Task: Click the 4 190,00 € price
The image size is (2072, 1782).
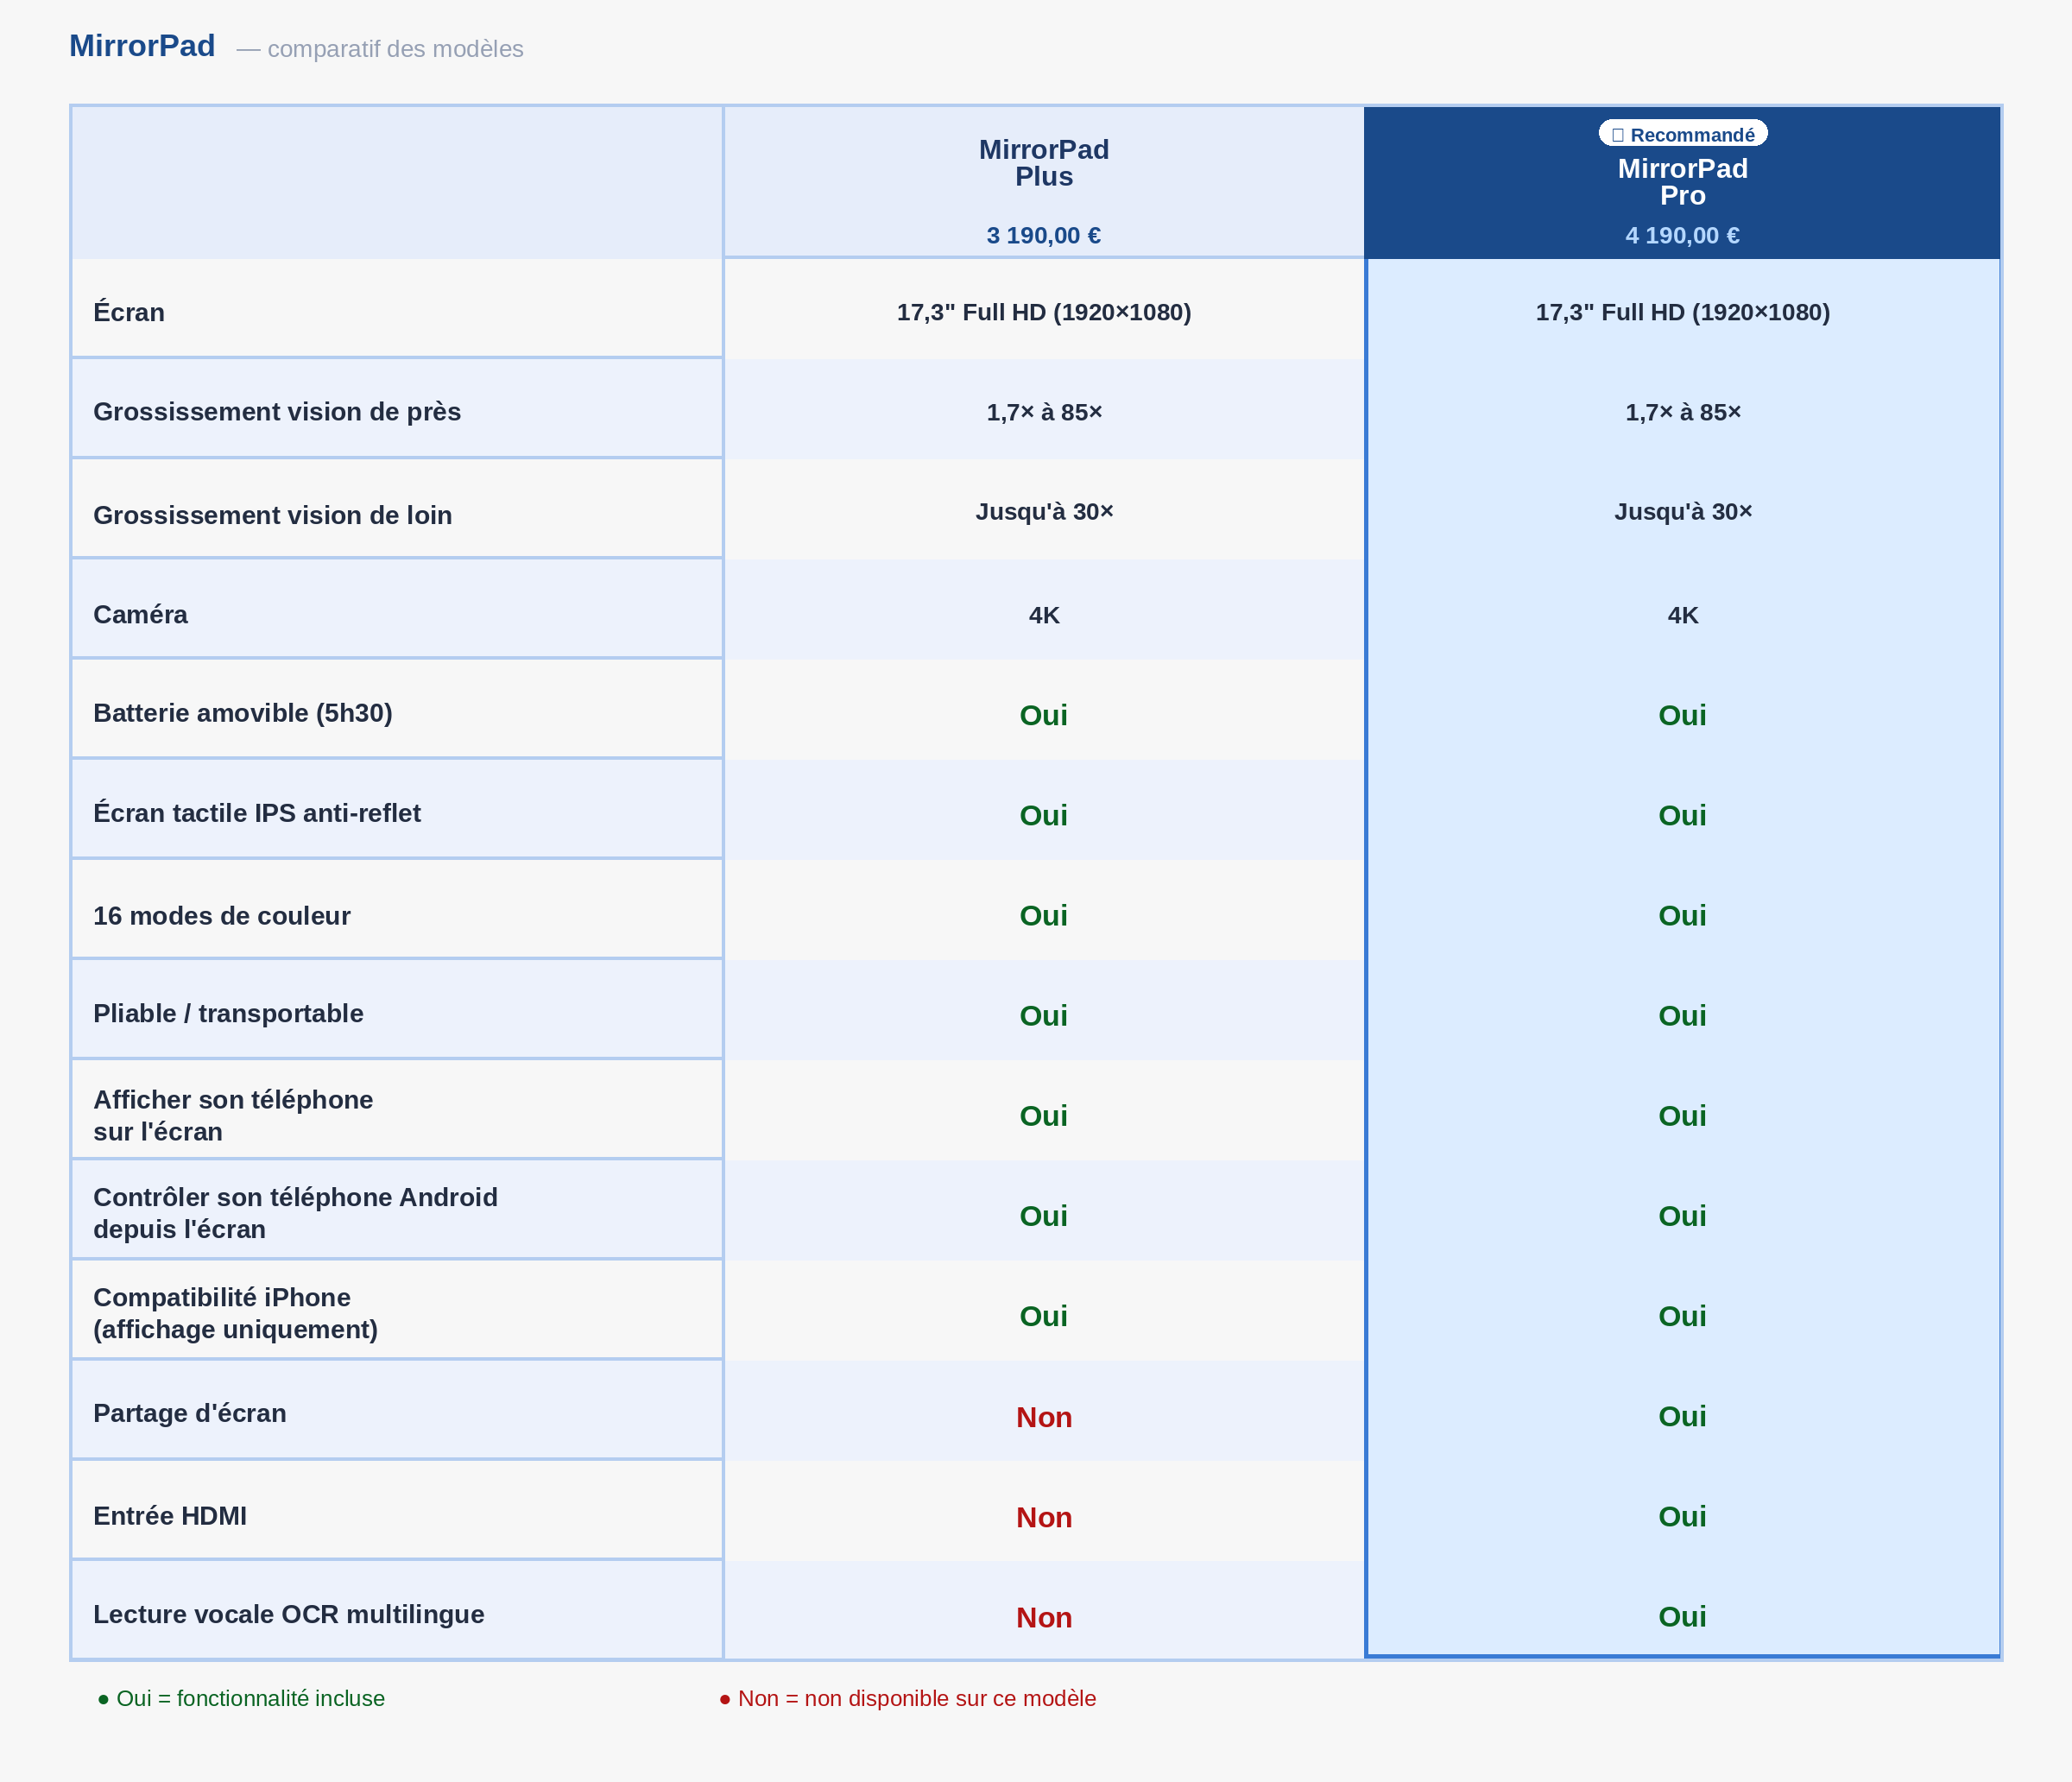Action: point(1682,236)
